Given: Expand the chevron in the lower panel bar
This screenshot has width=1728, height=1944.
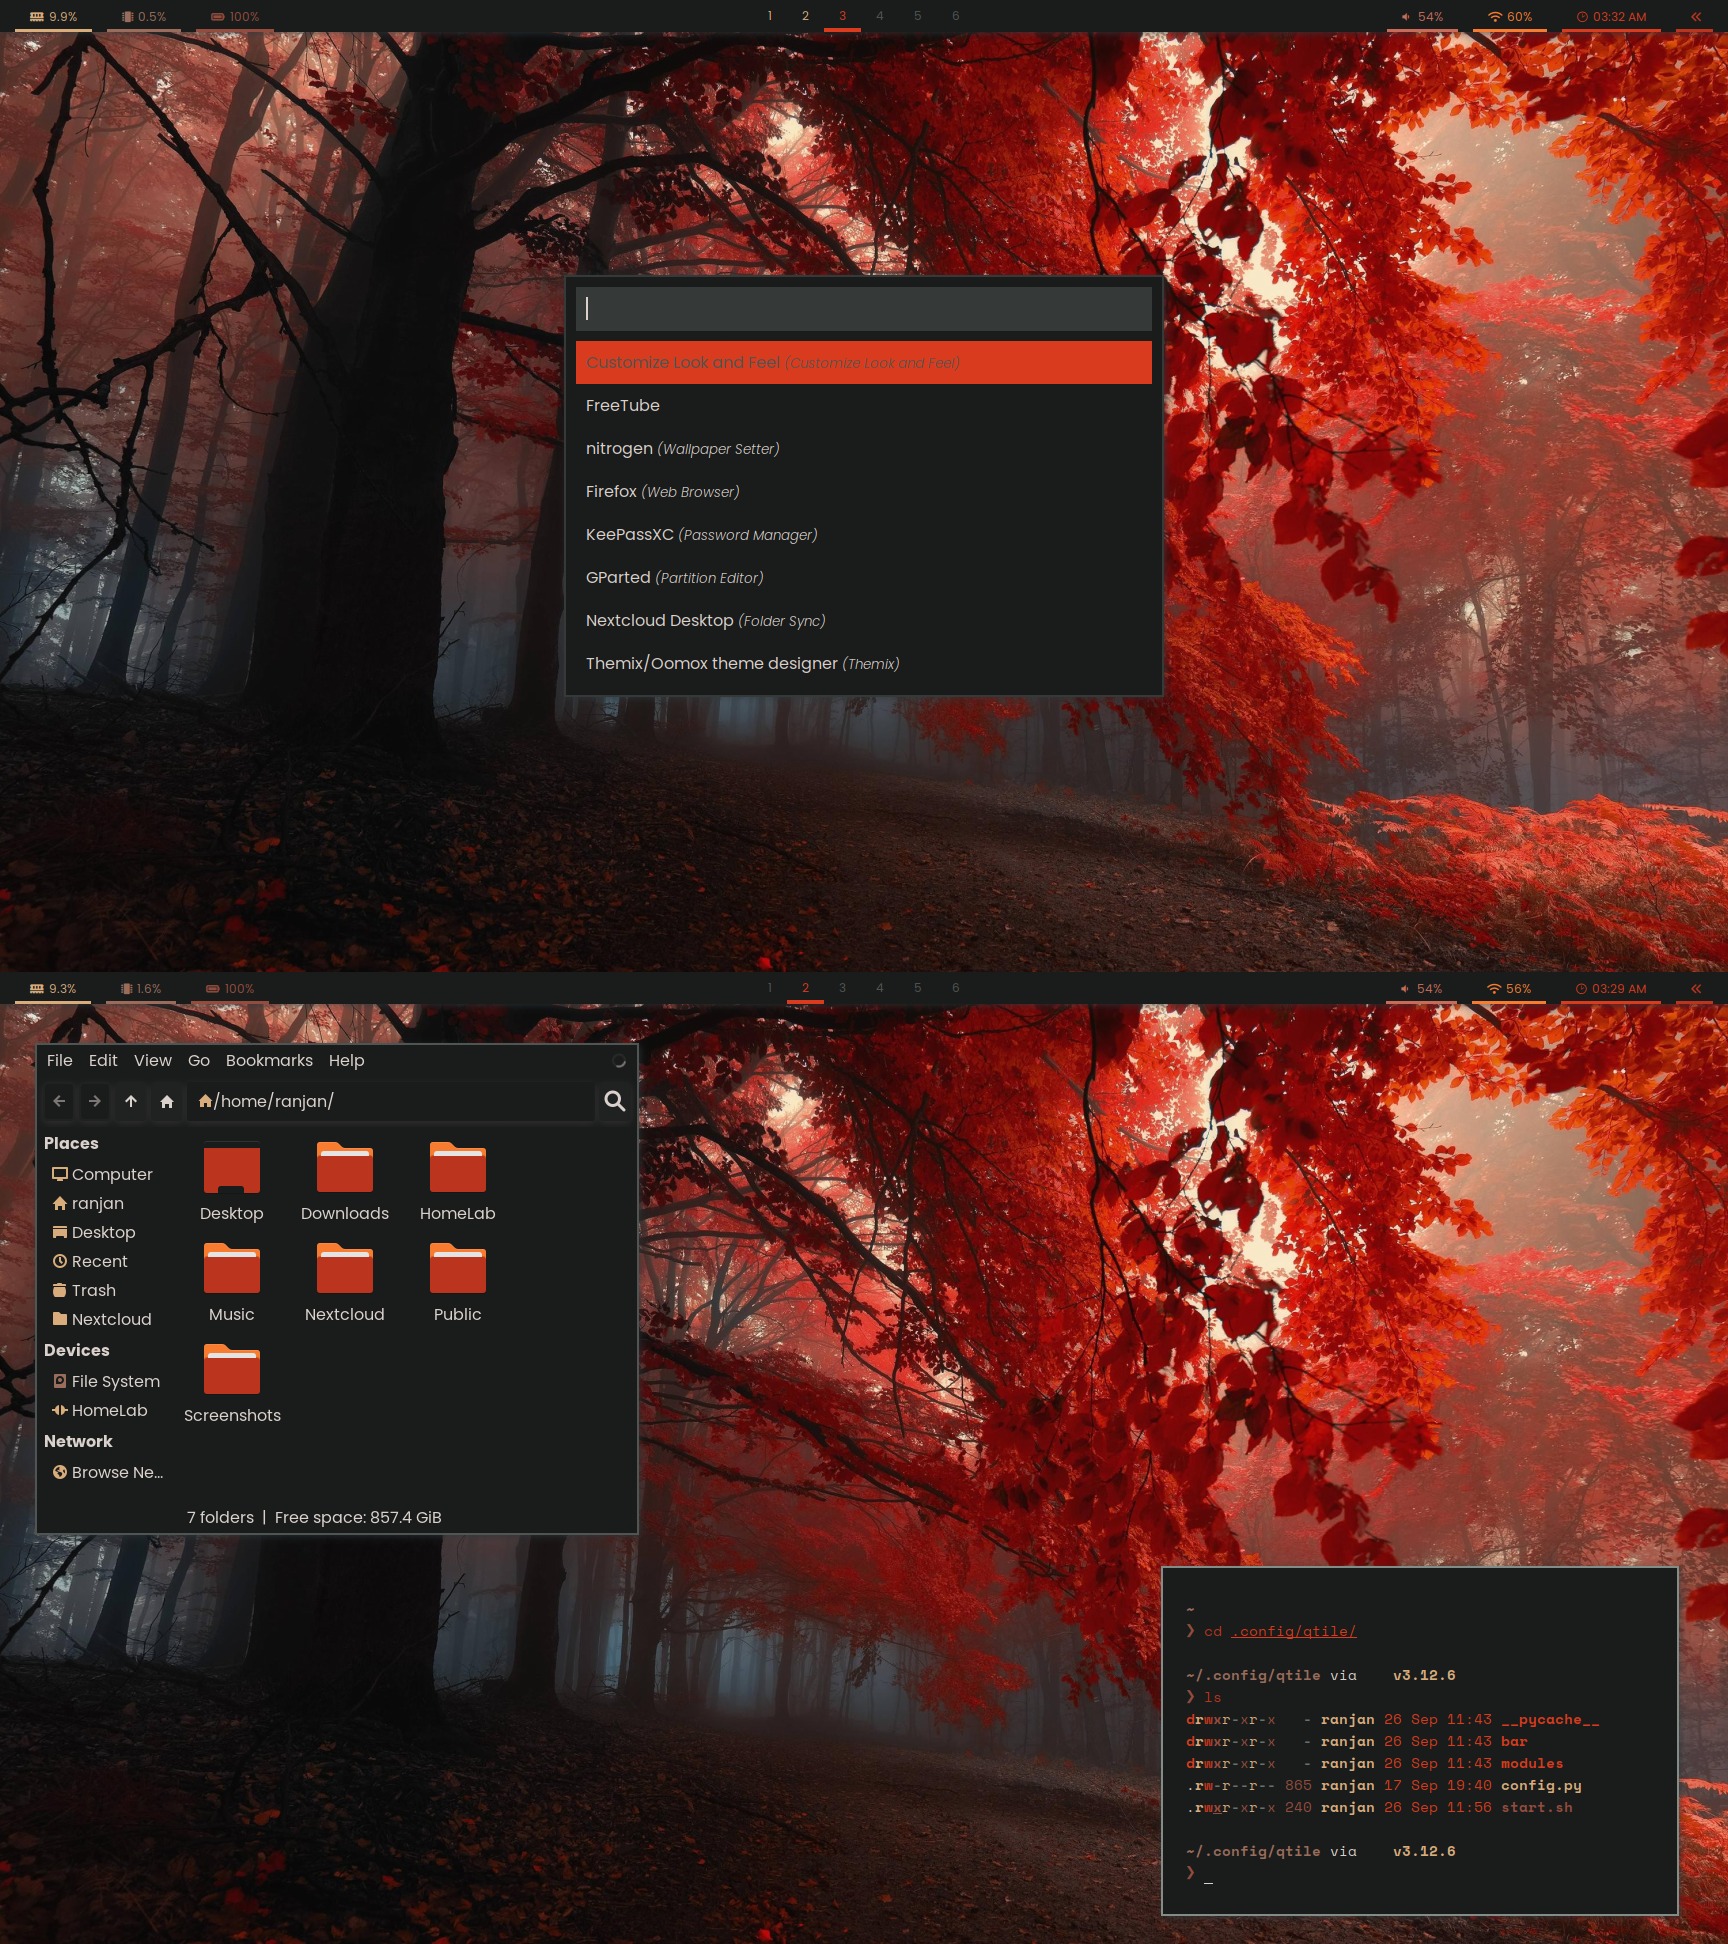Looking at the screenshot, I should tap(1696, 988).
